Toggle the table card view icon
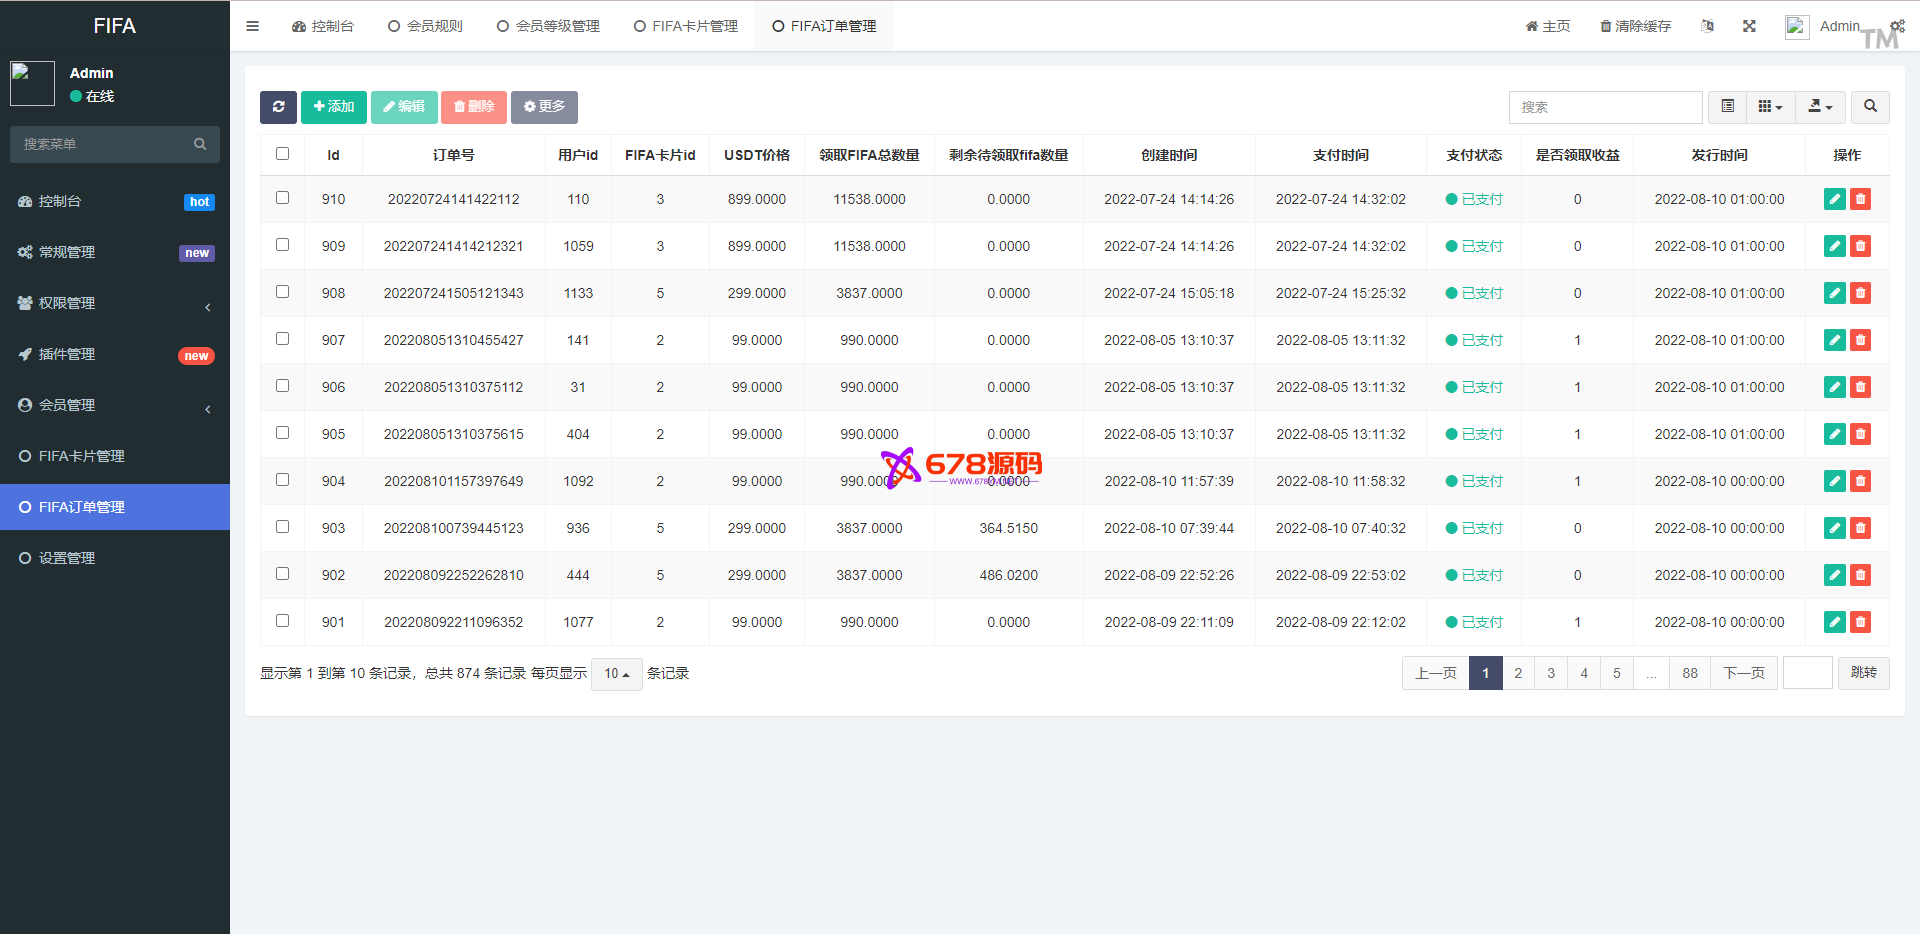1920x934 pixels. [x=1727, y=107]
